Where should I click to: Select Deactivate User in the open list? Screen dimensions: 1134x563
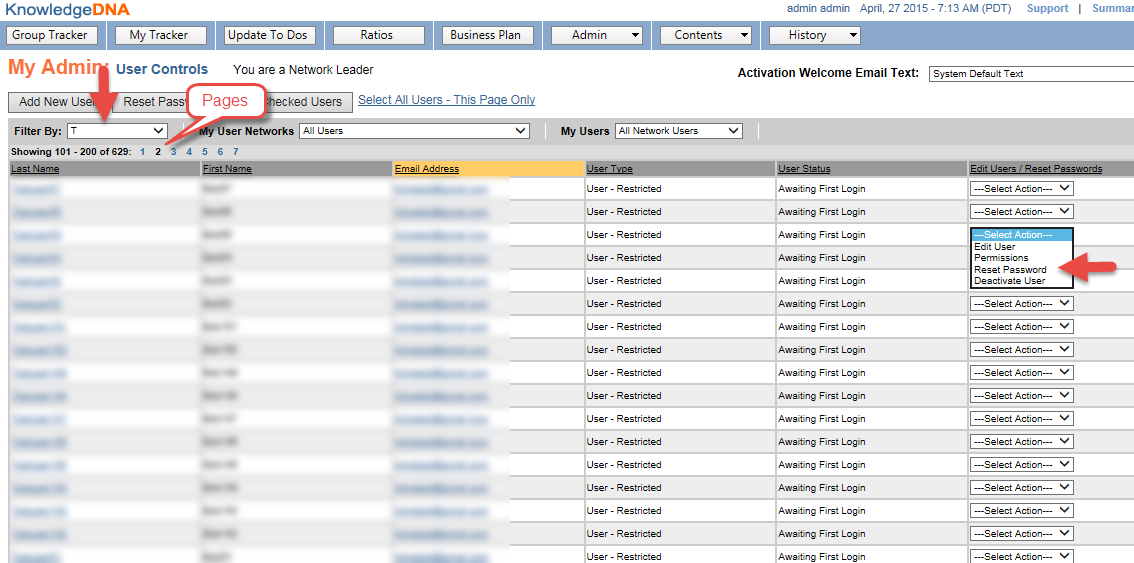pyautogui.click(x=1009, y=281)
